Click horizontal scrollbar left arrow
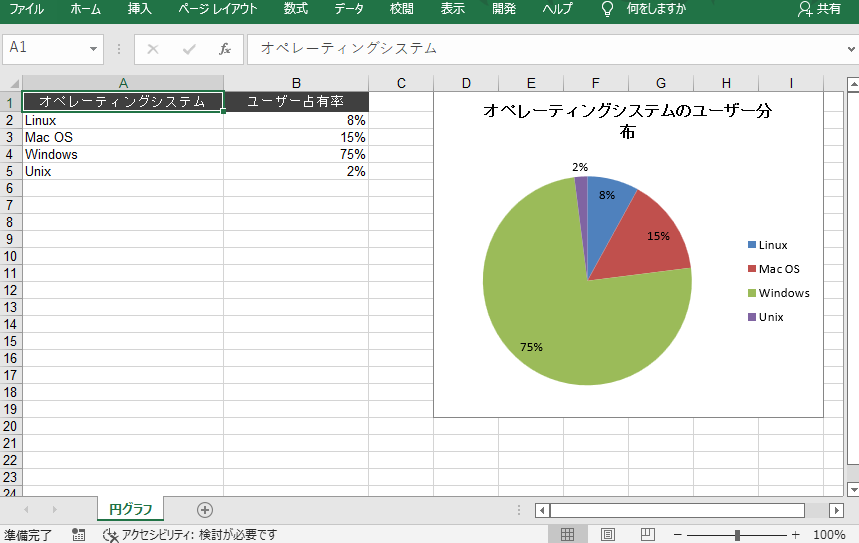Viewport: 859px width, 543px height. 542,511
